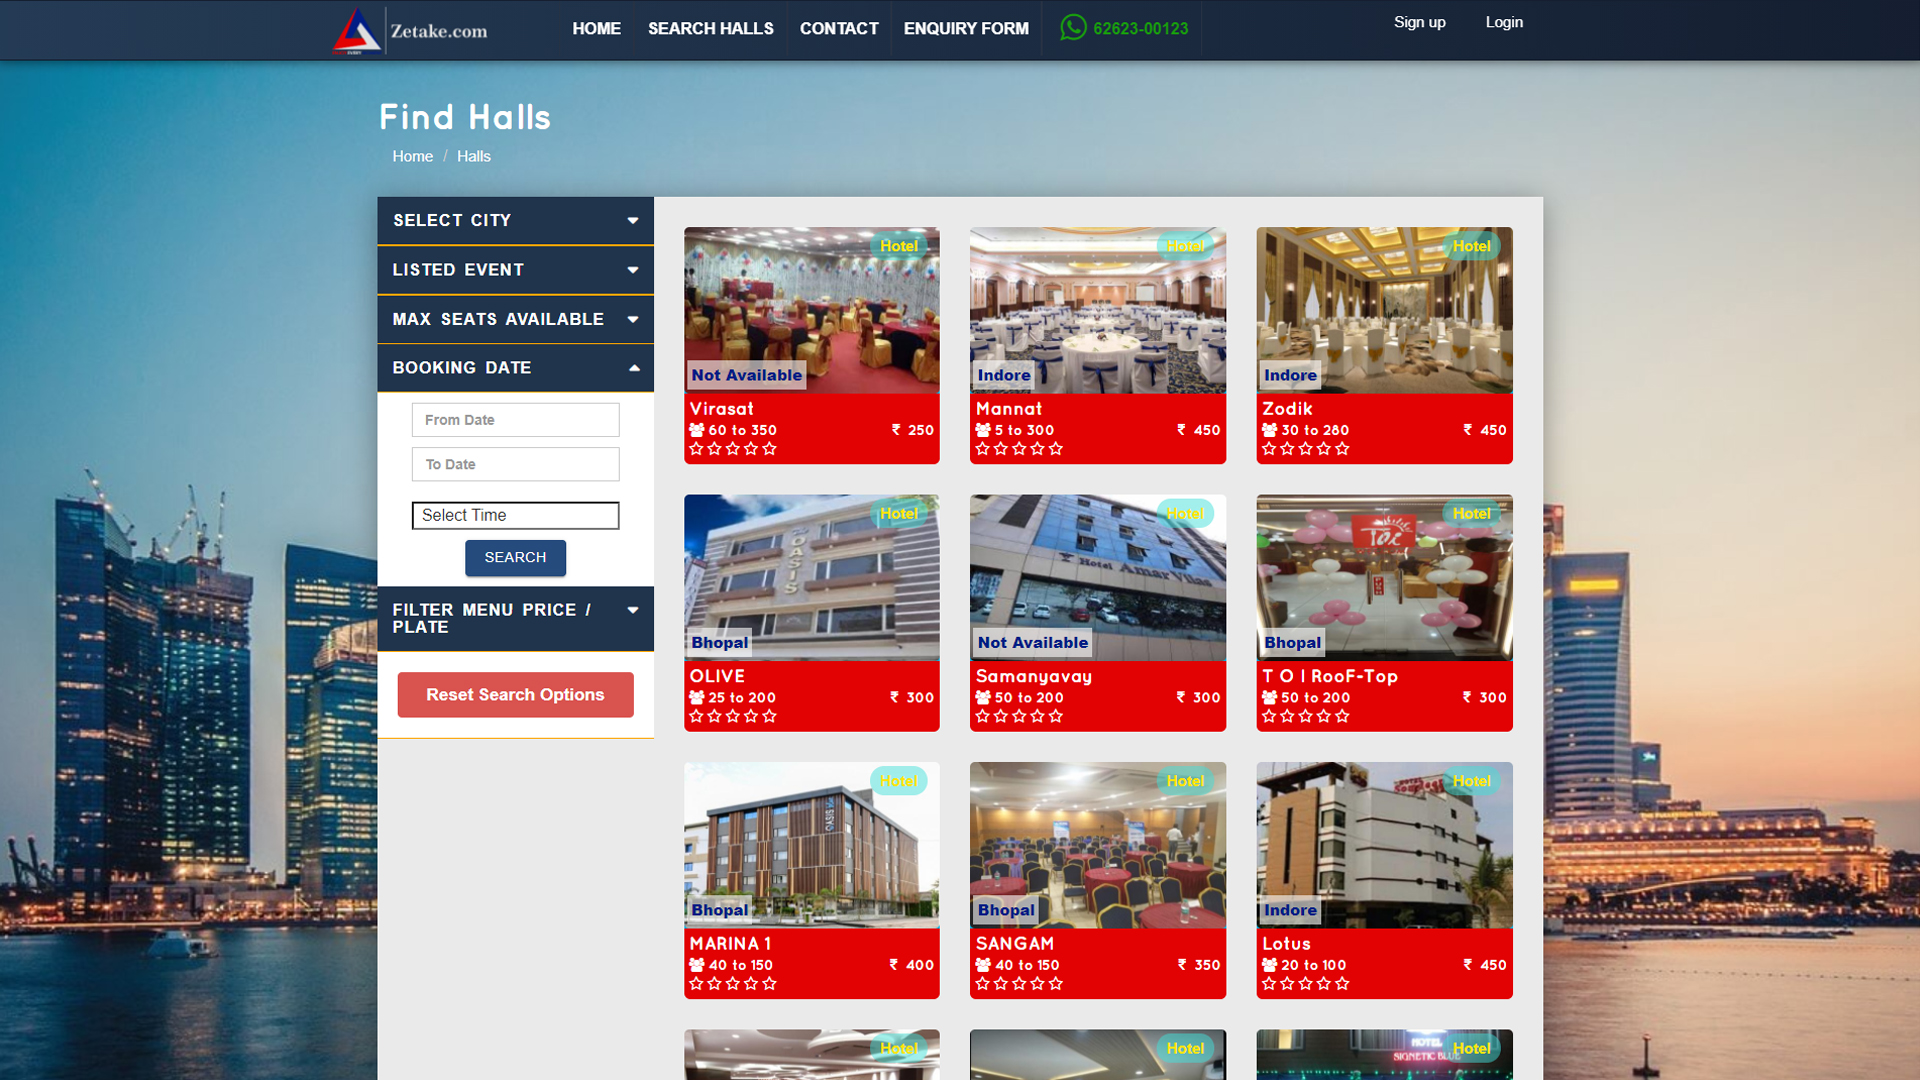Open the Zodik hall photo
1920x1080 pixels.
point(1384,310)
